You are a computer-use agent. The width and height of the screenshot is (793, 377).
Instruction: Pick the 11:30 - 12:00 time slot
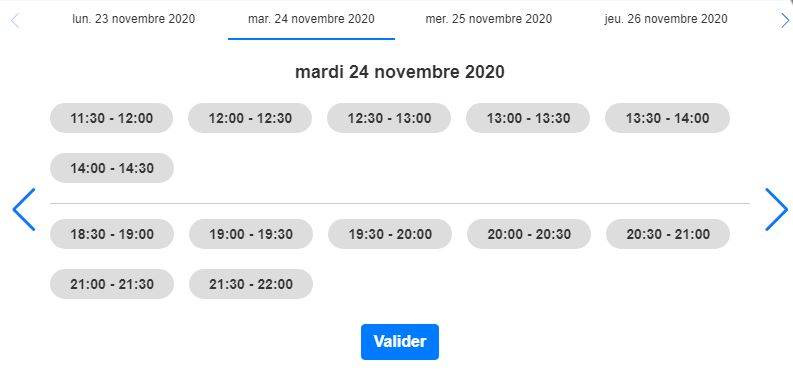point(111,118)
